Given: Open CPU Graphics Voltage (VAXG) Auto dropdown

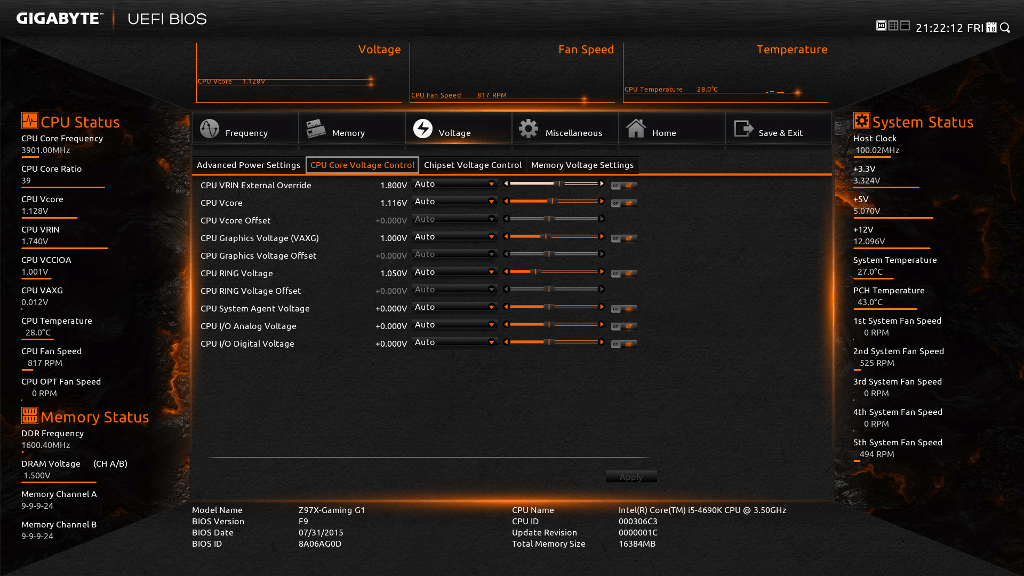Looking at the screenshot, I should pyautogui.click(x=455, y=238).
